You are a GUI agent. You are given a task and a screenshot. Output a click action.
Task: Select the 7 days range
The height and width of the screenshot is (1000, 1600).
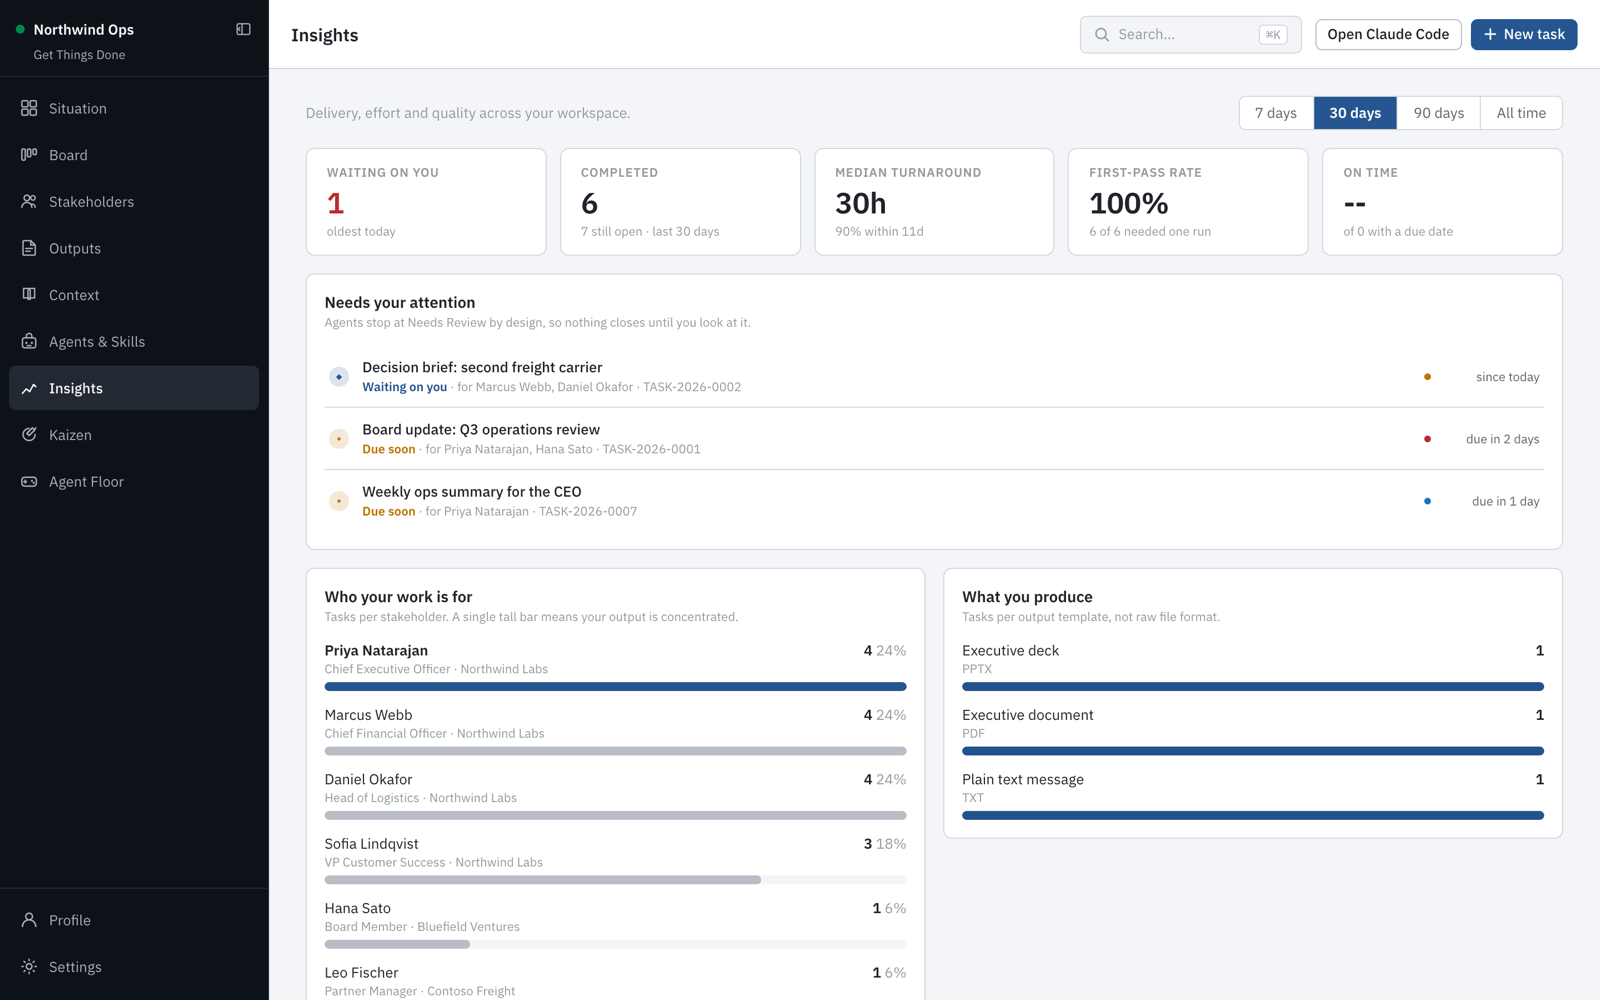tap(1276, 113)
